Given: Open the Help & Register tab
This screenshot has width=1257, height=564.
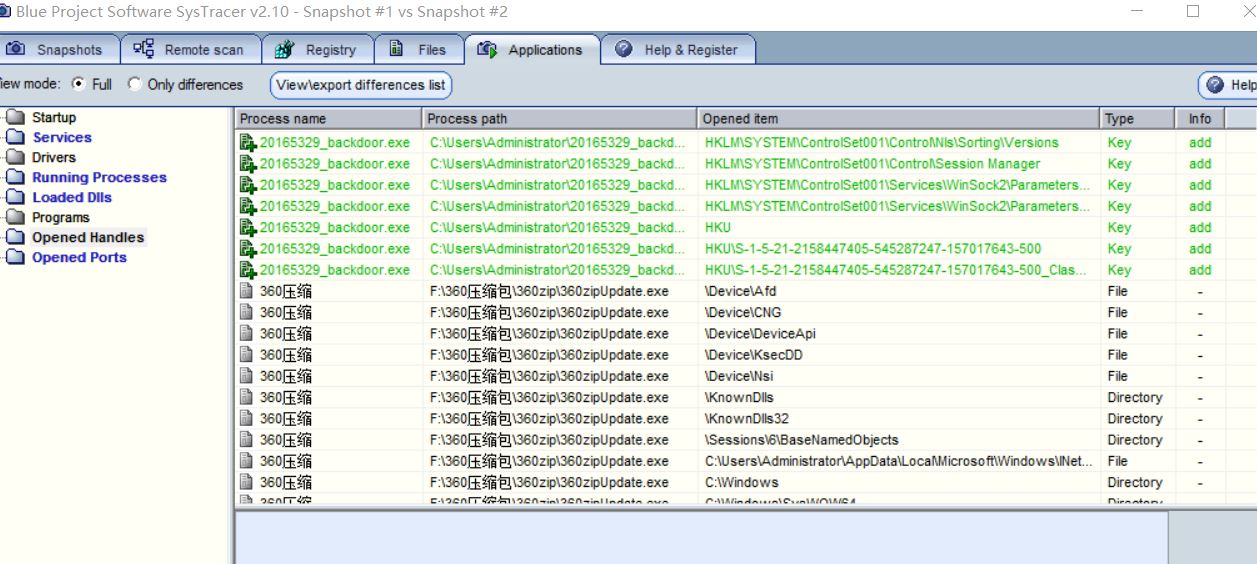Looking at the screenshot, I should [678, 50].
